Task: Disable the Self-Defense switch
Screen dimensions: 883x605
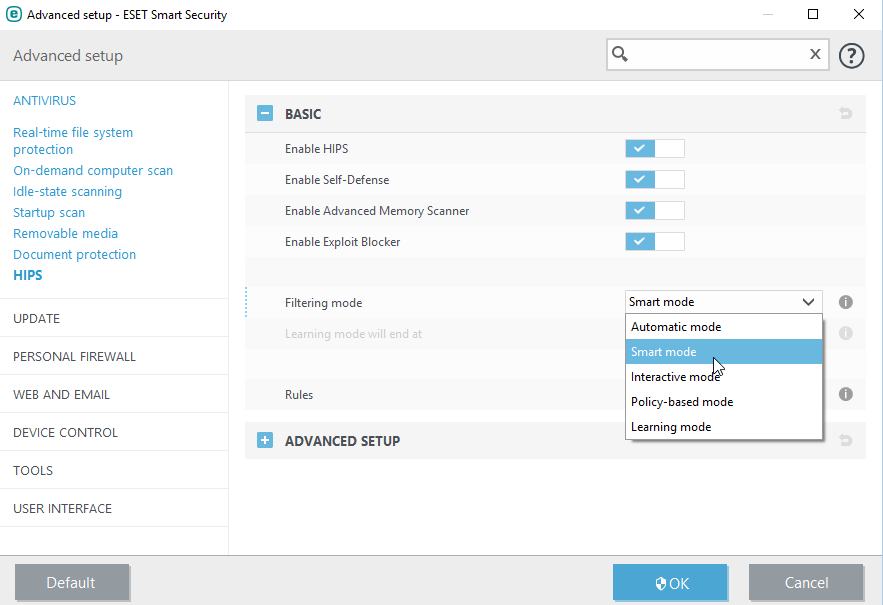Action: click(654, 180)
